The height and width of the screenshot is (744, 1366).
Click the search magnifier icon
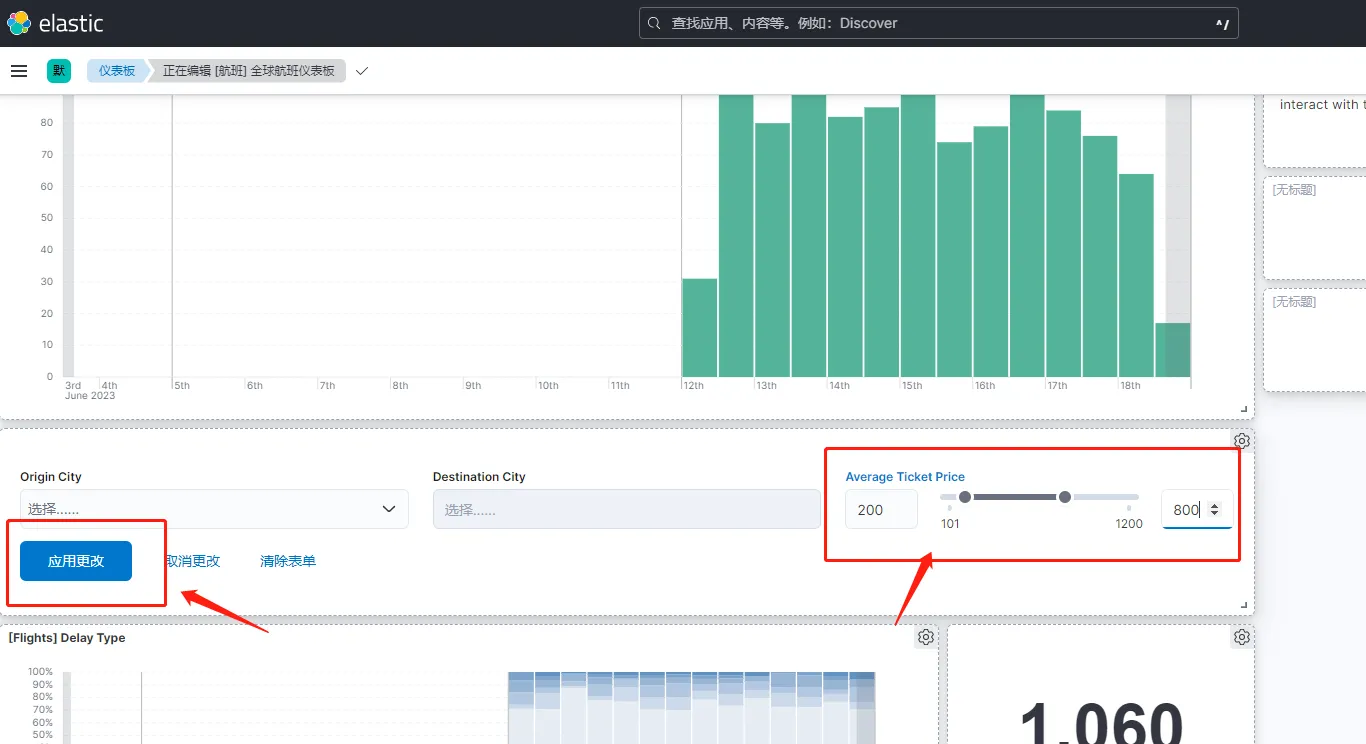(654, 23)
